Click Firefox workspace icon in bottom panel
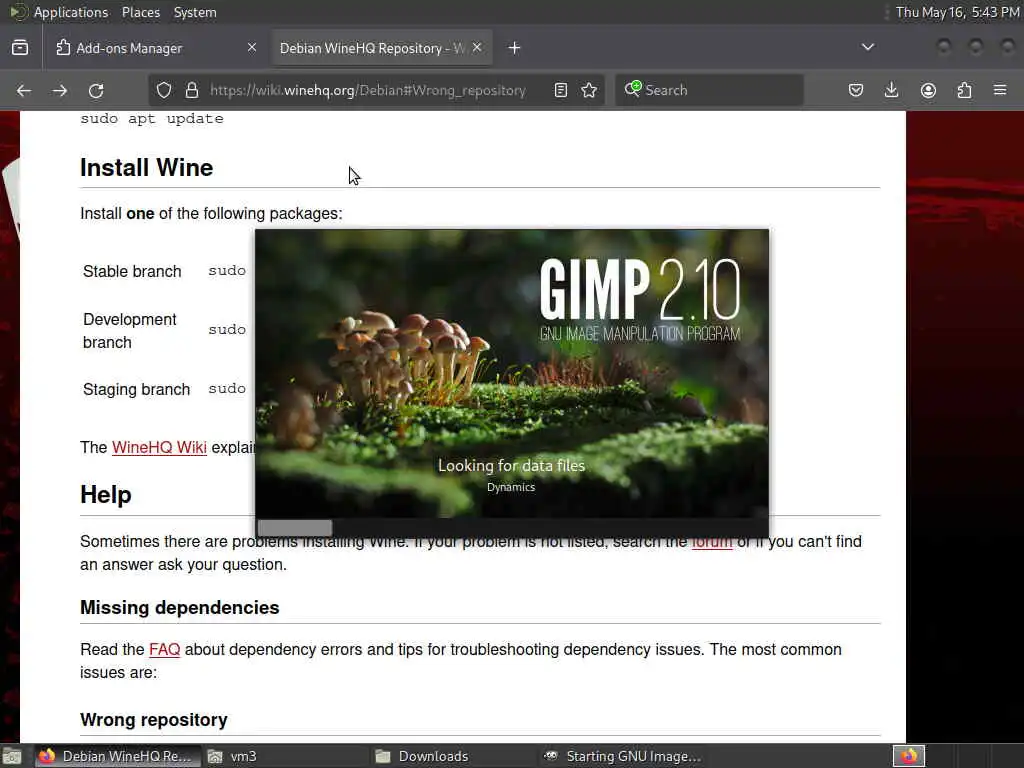 pos(909,756)
